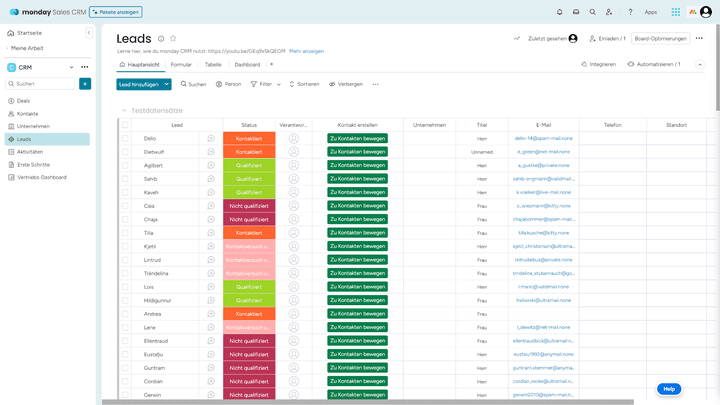
Task: Tick the select-all checkbox in table header
Action: (x=125, y=125)
